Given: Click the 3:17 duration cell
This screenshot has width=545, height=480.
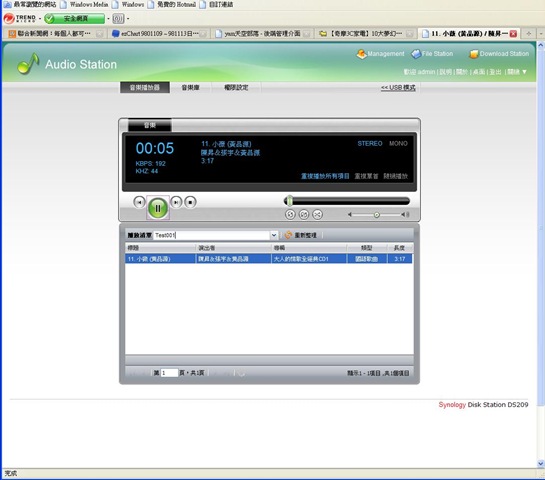Looking at the screenshot, I should pos(400,259).
